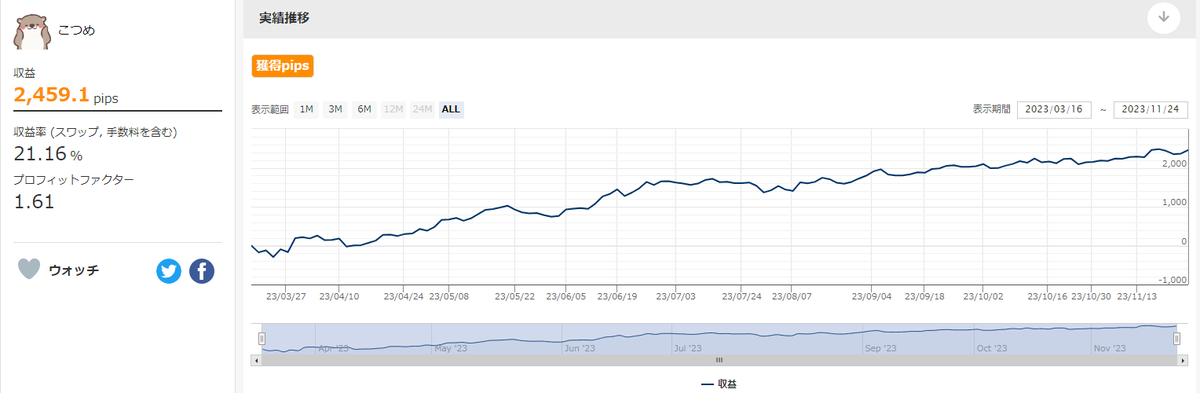Share on Twitter bird icon
1200x393 pixels.
click(169, 271)
